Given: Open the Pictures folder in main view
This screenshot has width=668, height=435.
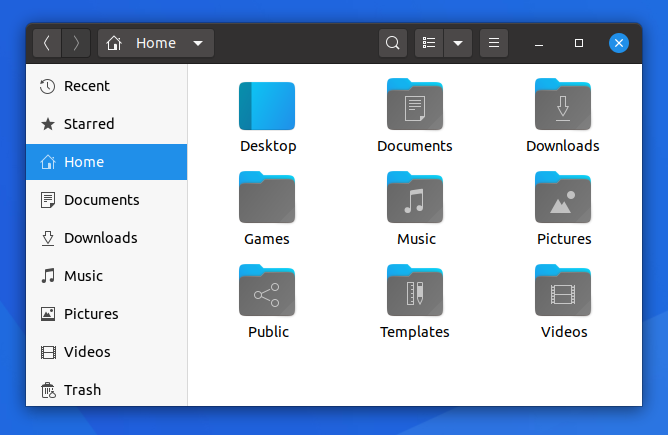Looking at the screenshot, I should (x=563, y=198).
